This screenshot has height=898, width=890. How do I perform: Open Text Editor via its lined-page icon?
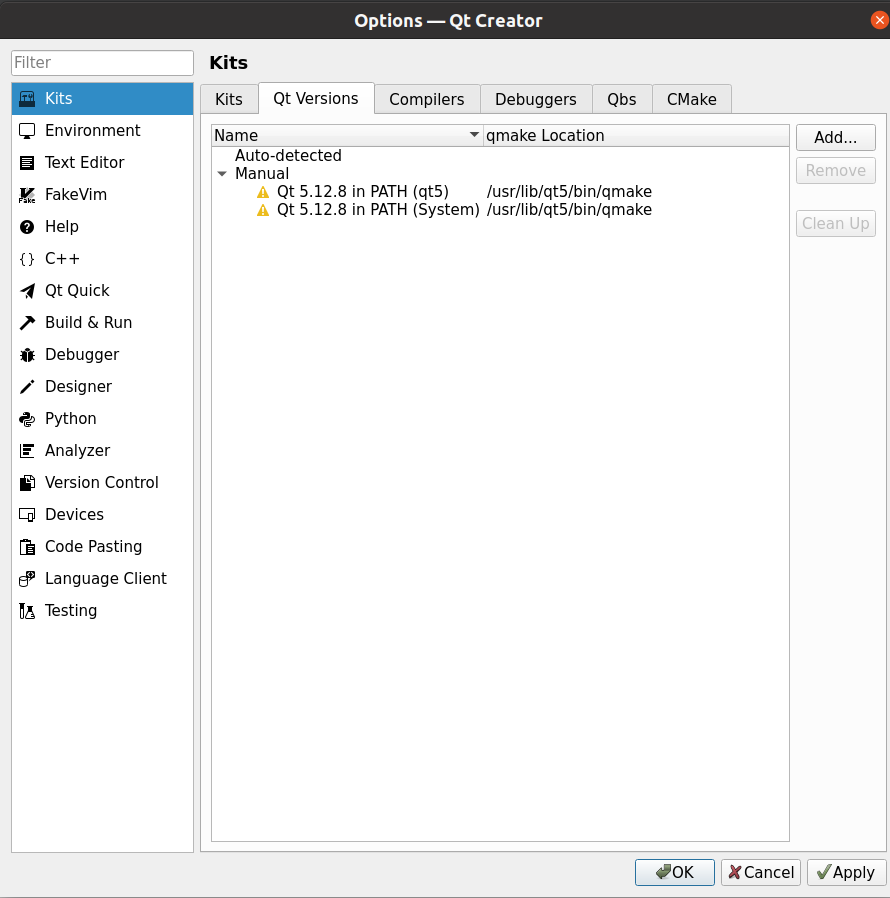point(27,163)
